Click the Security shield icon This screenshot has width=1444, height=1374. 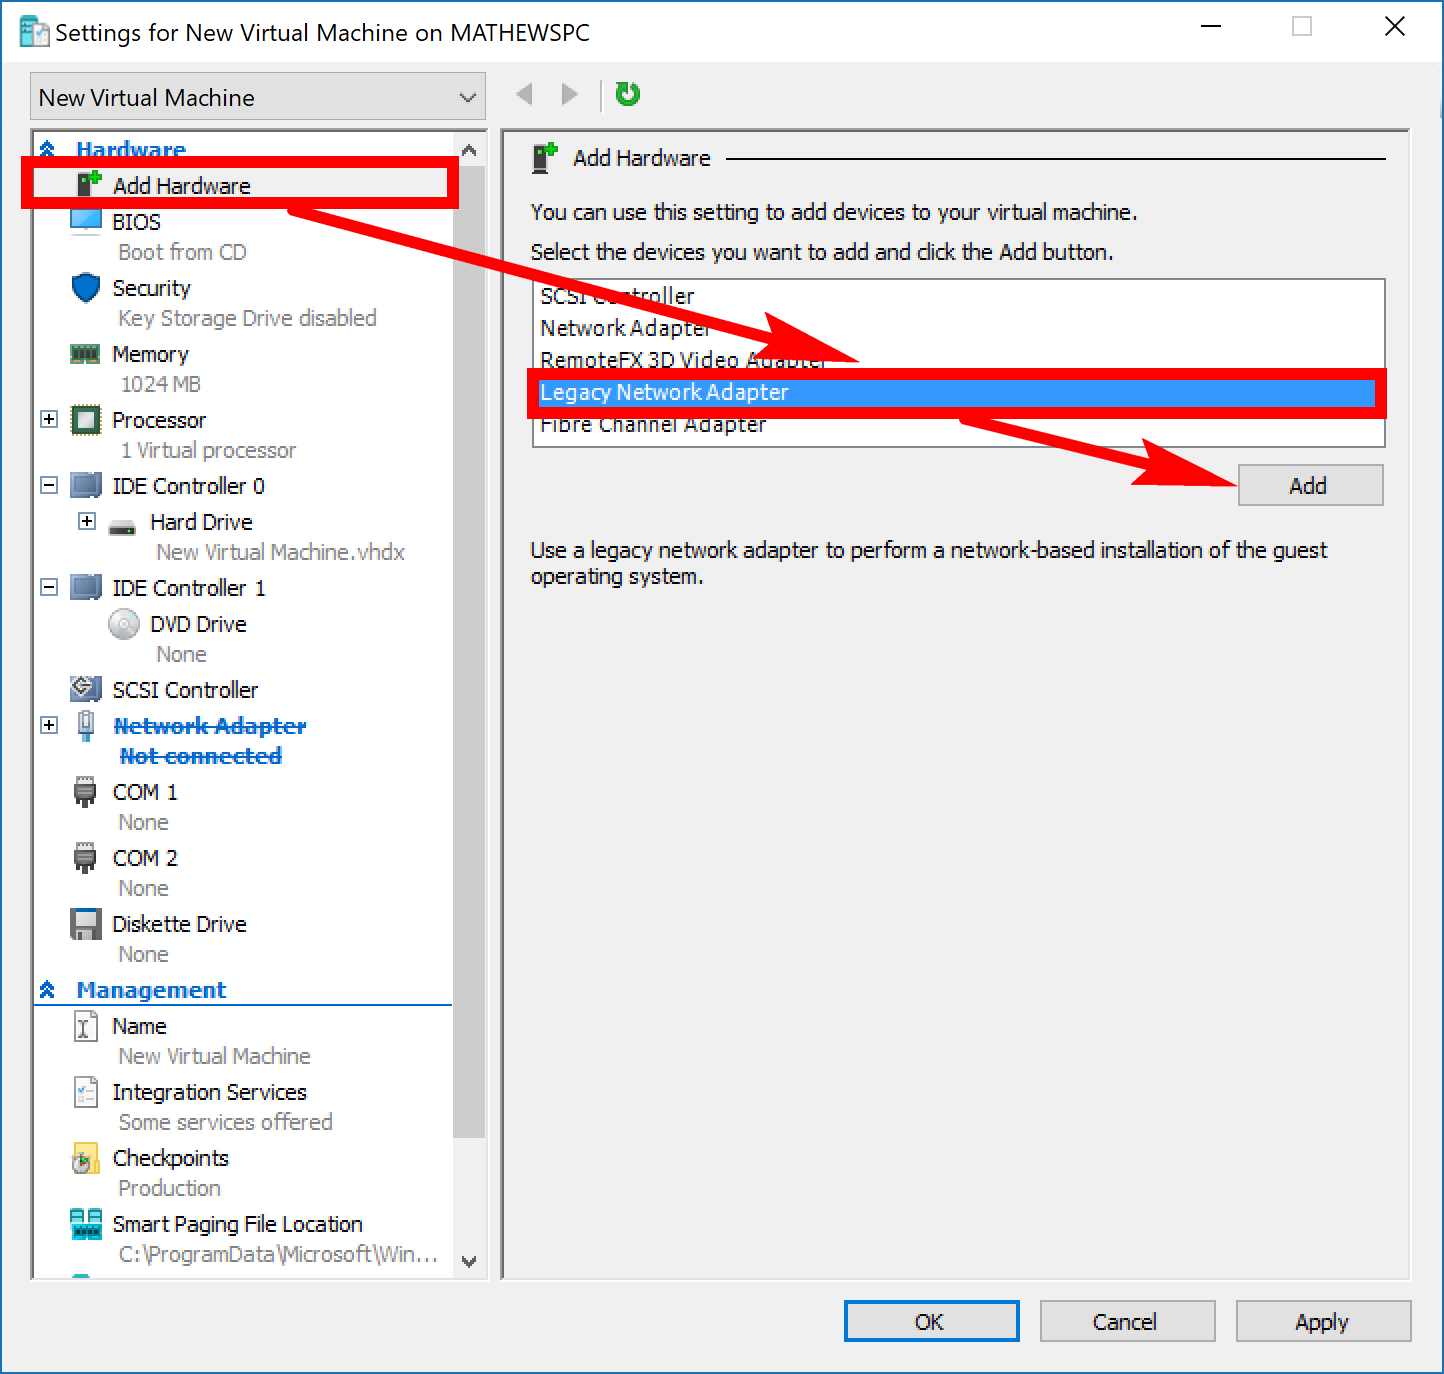click(86, 288)
